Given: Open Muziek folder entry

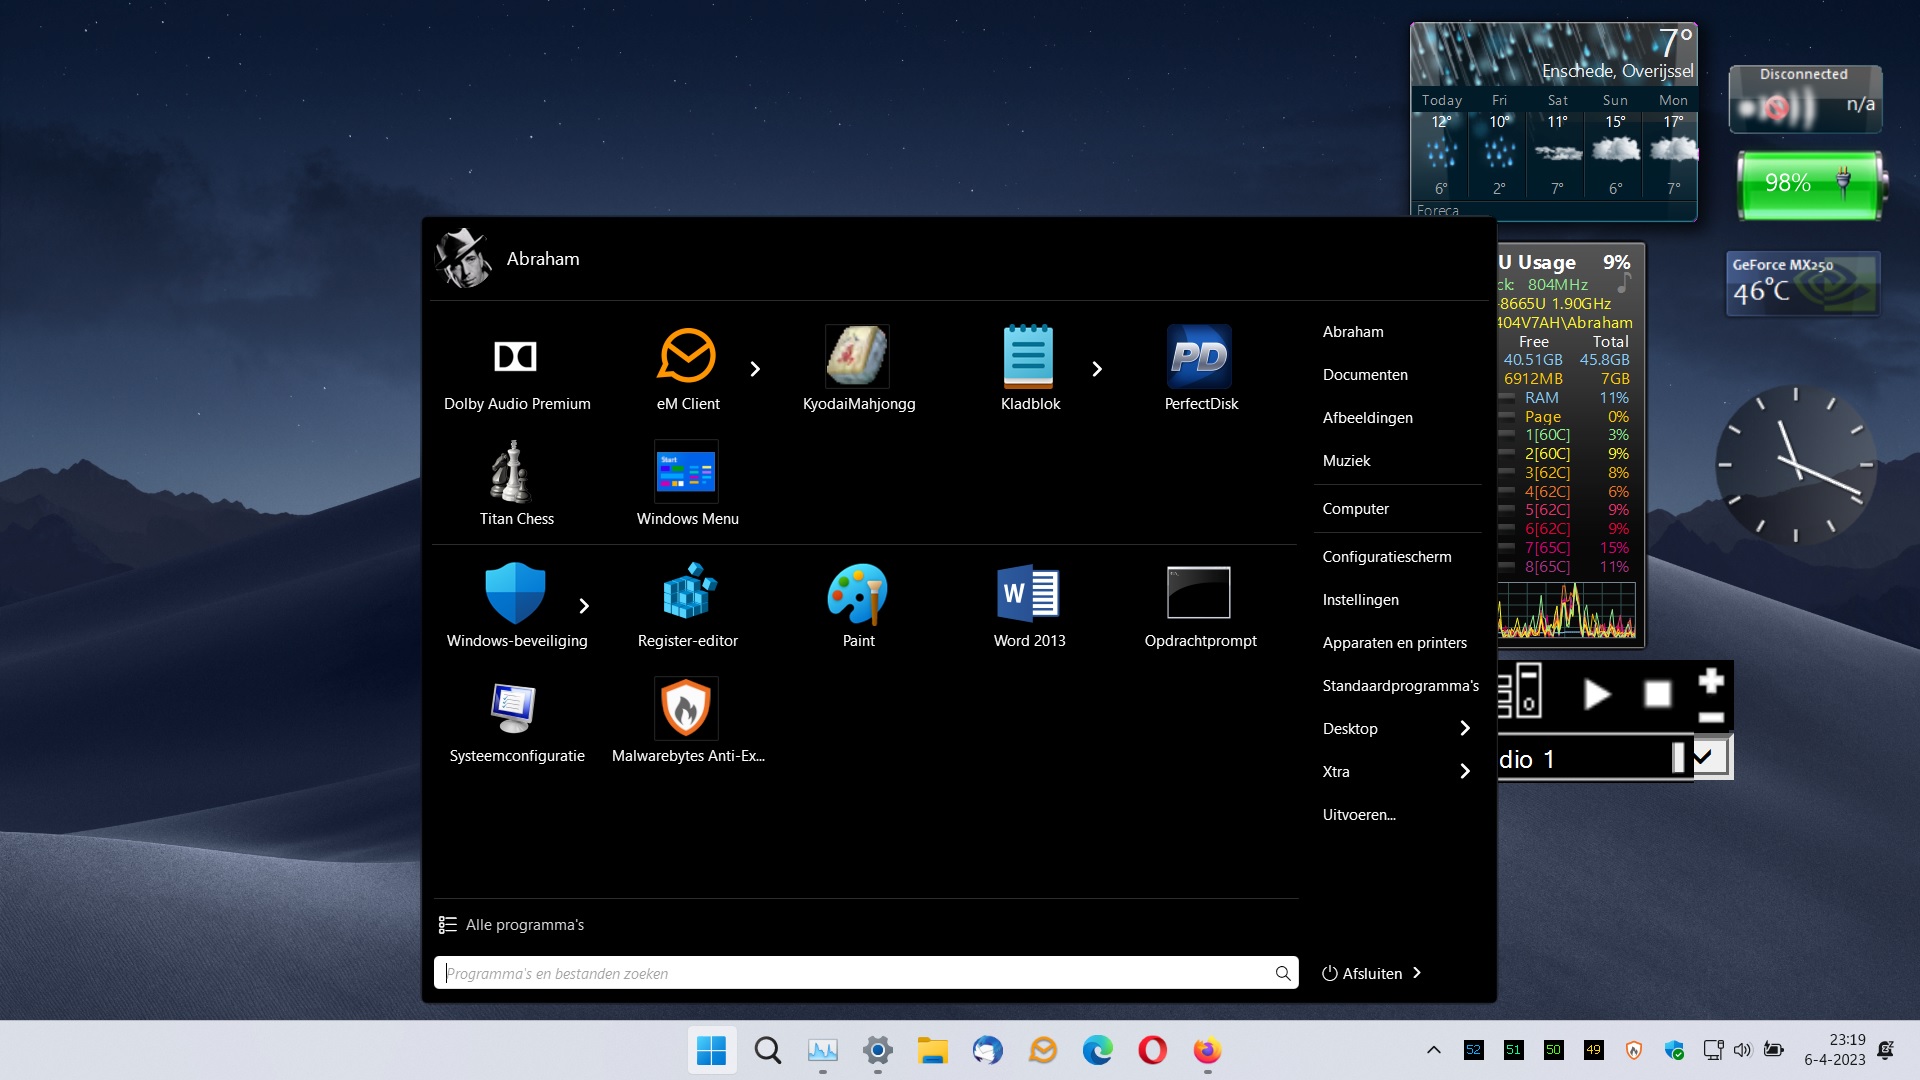Looking at the screenshot, I should click(1346, 460).
